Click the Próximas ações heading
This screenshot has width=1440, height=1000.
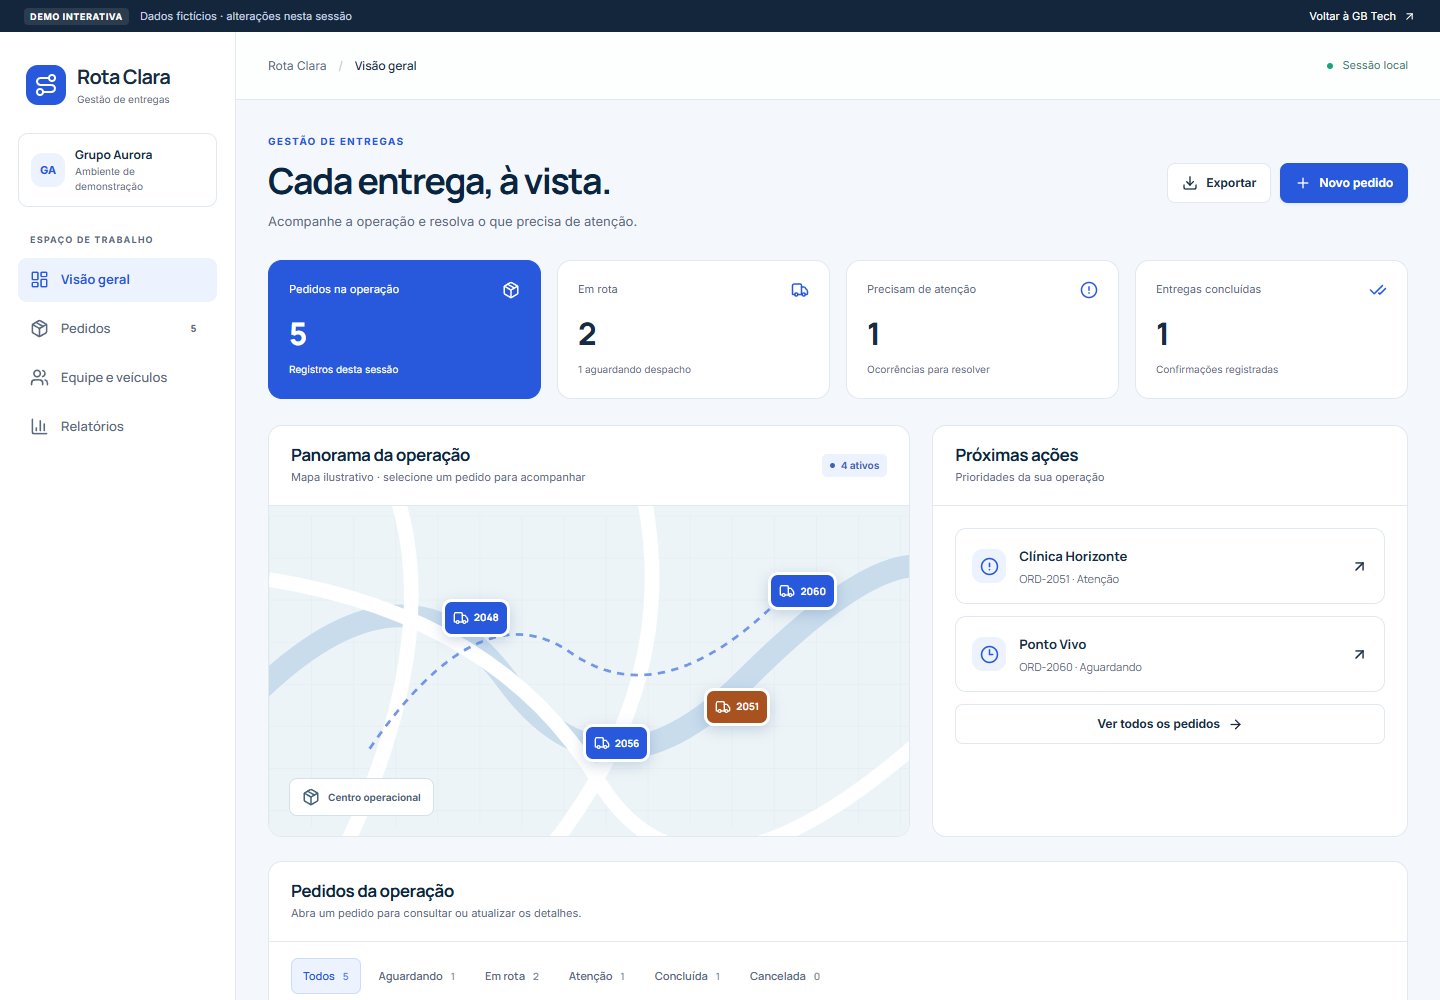click(x=1016, y=455)
